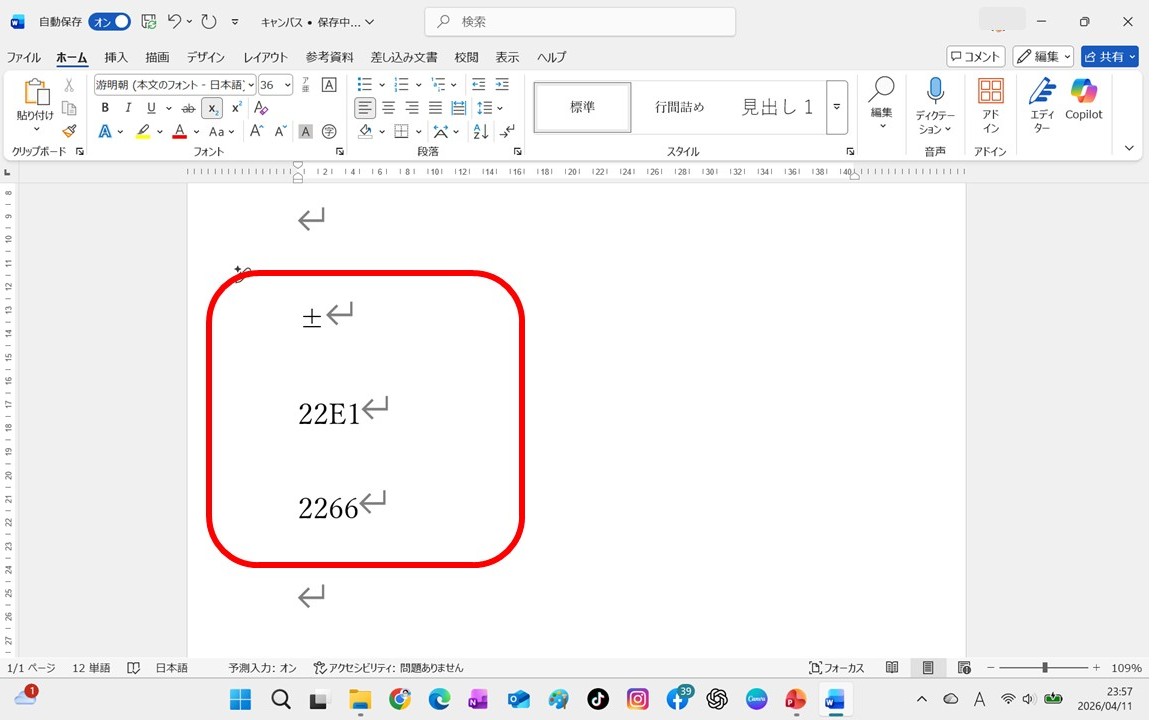Apply bold formatting with the B icon

105,108
